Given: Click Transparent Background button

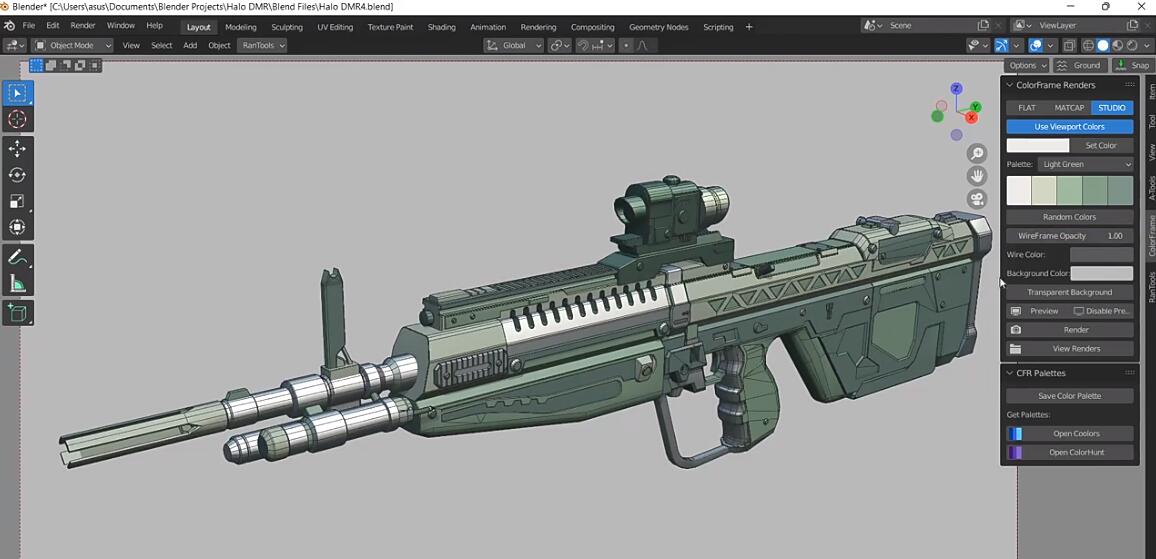Looking at the screenshot, I should (1070, 292).
